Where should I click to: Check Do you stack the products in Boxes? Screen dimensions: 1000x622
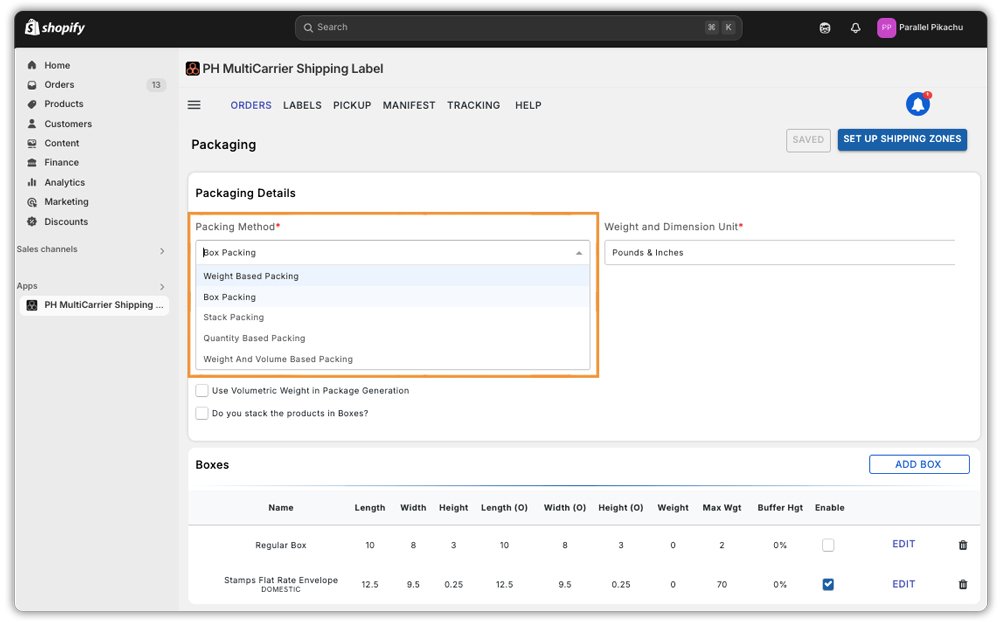202,413
